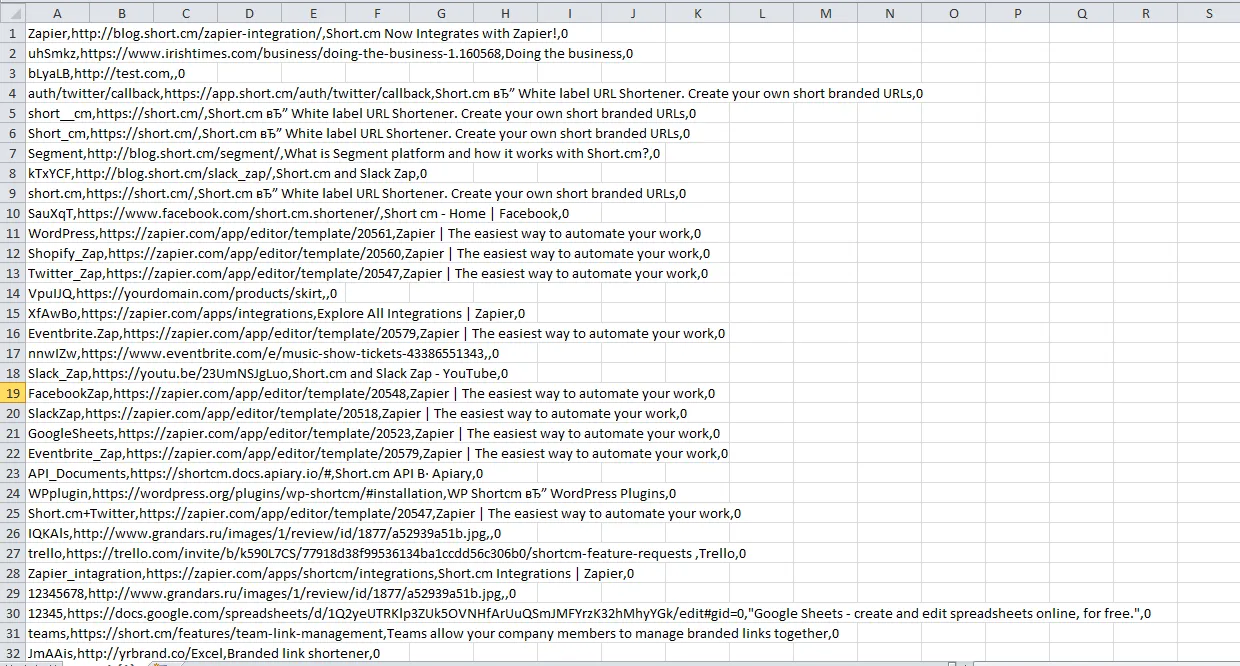Click the 'Shopify_Zap' row text
The image size is (1240, 666).
pos(369,253)
